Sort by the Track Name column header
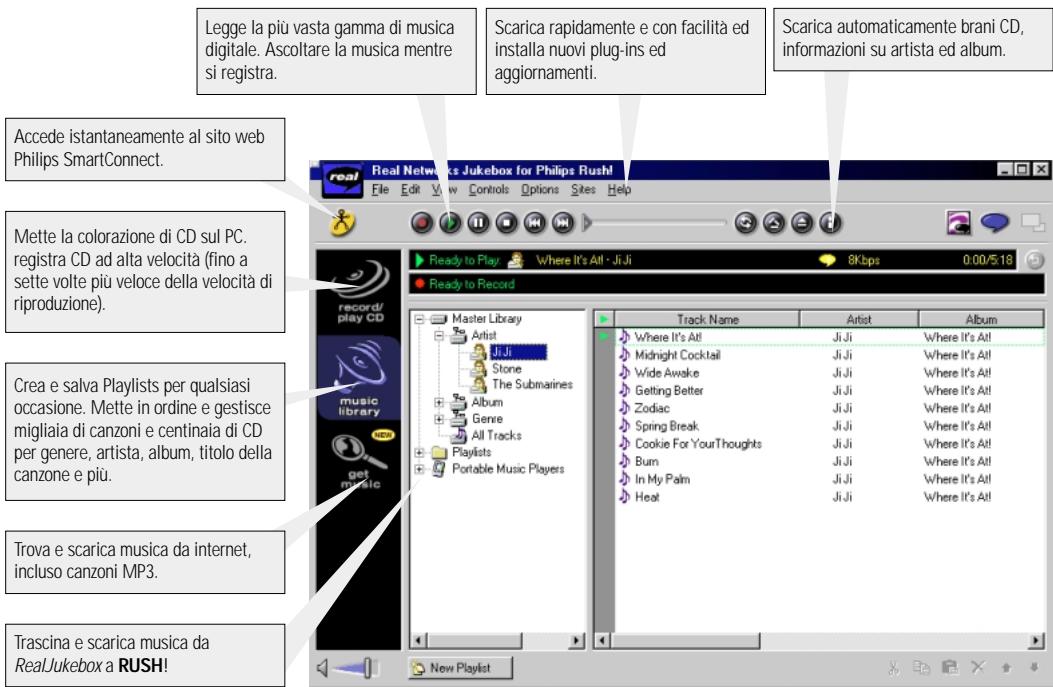Screen dimensions: 1053x687 (x=707, y=320)
